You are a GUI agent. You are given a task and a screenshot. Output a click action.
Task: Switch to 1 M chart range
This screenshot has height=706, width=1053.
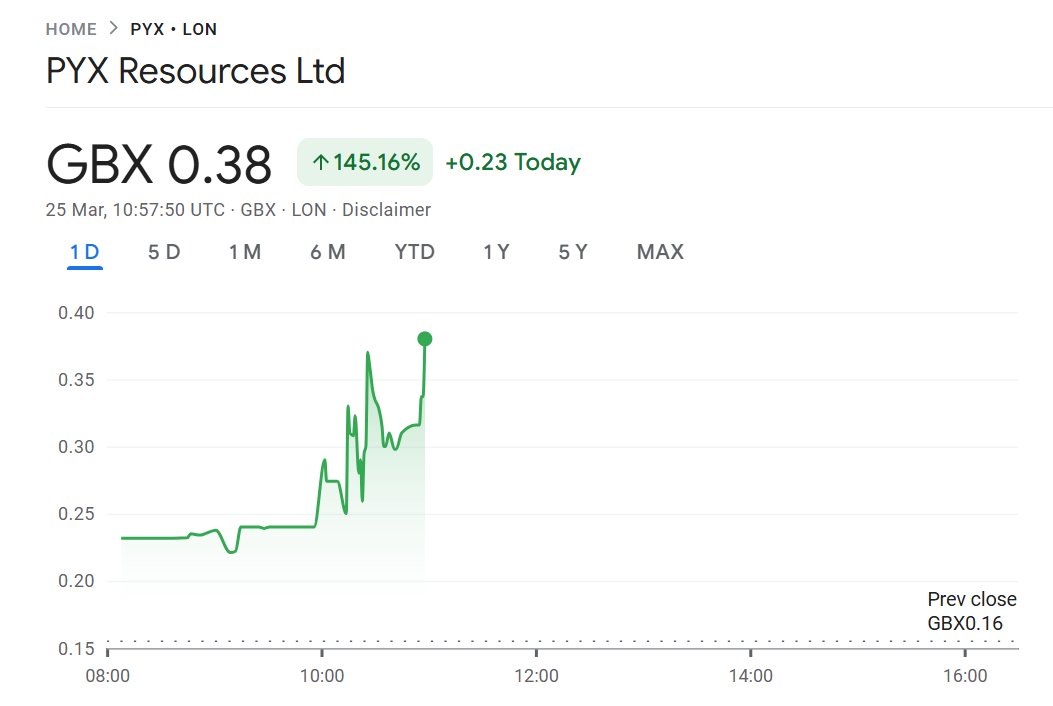pyautogui.click(x=245, y=252)
